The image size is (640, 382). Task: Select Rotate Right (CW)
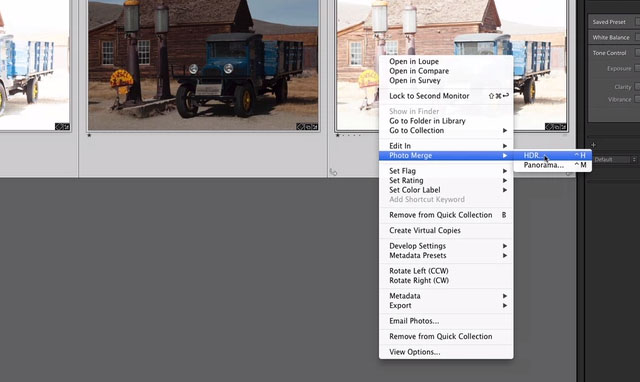[446, 281]
